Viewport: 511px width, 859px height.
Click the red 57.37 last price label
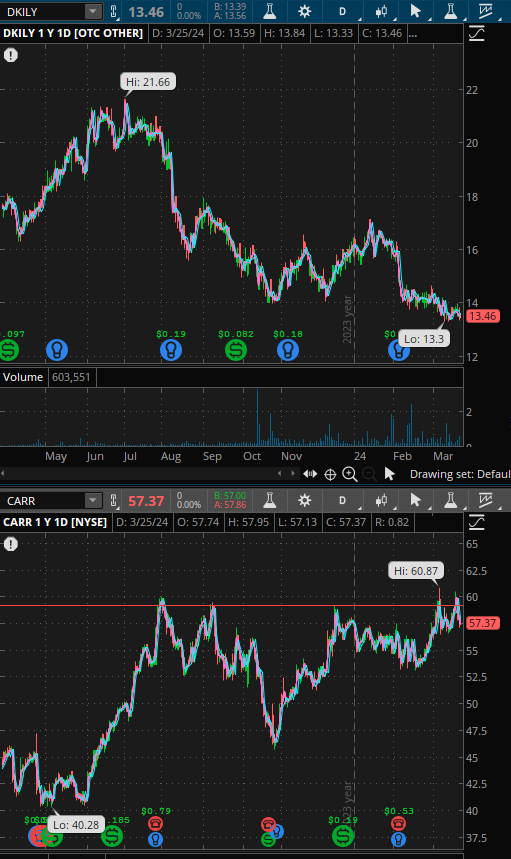pos(483,623)
